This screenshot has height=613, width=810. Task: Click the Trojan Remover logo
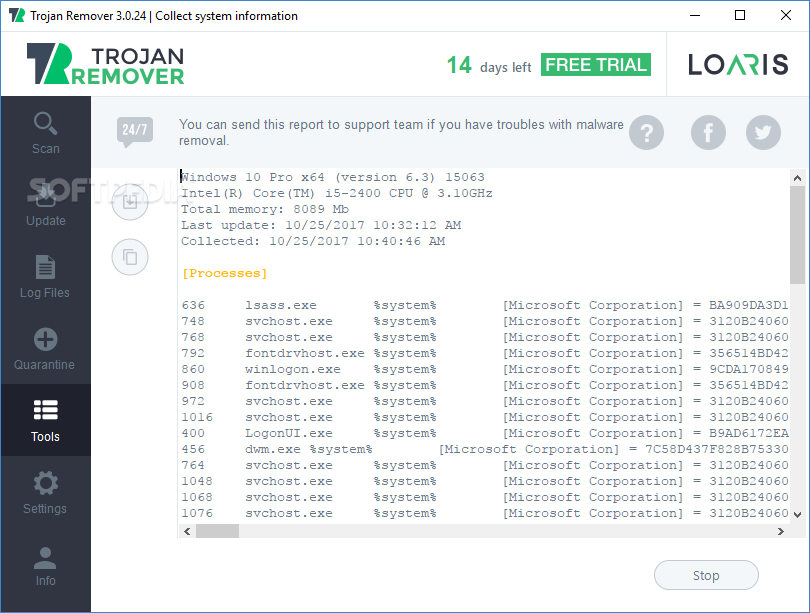pyautogui.click(x=105, y=64)
